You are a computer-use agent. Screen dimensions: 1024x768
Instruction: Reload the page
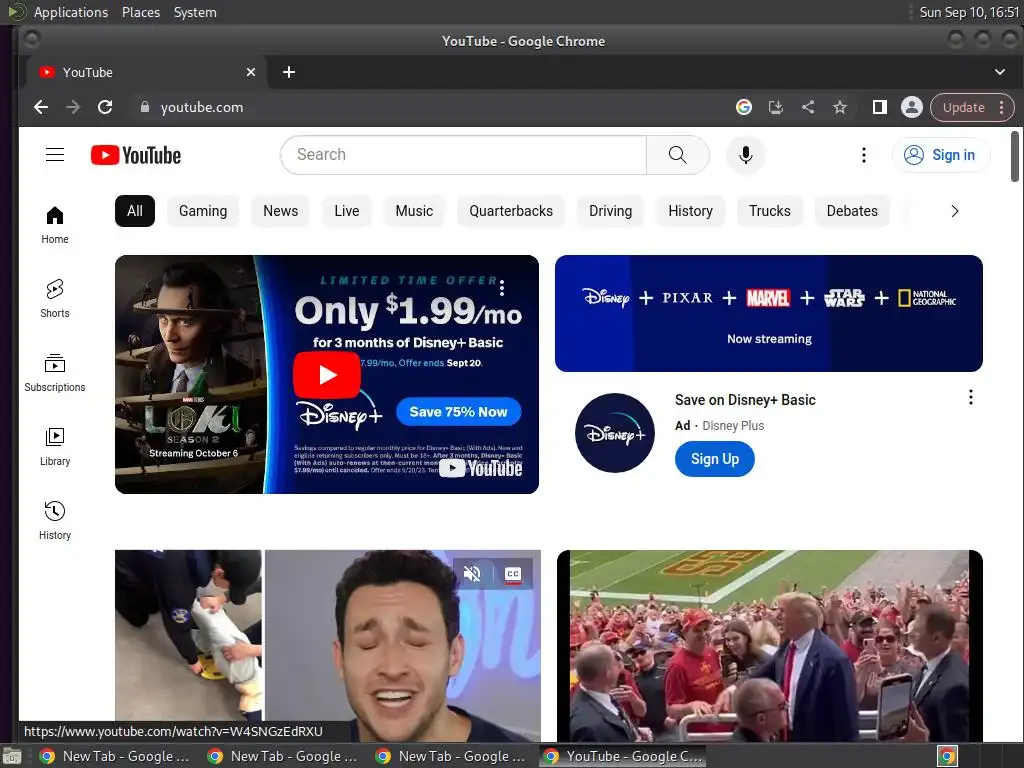pos(105,107)
